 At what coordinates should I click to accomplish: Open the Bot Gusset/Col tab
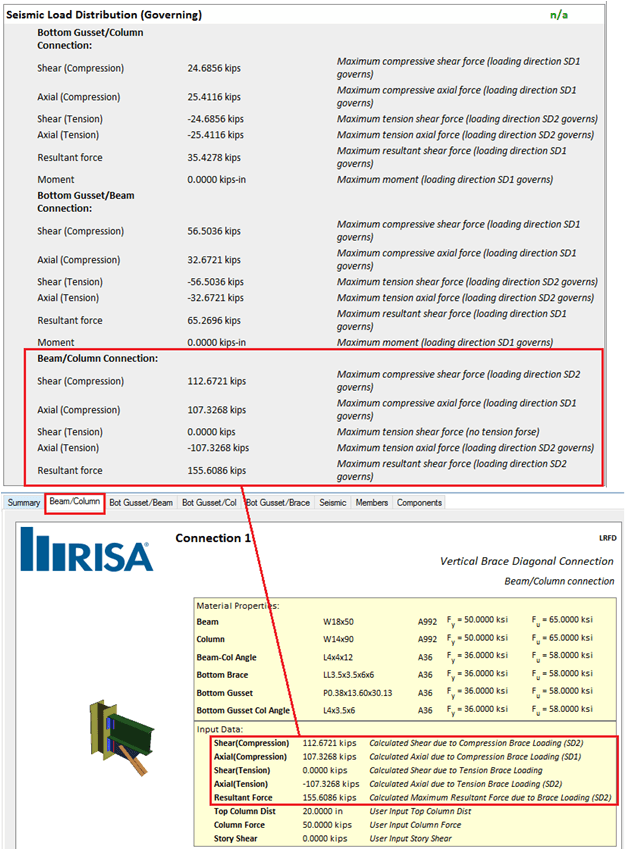pos(210,503)
